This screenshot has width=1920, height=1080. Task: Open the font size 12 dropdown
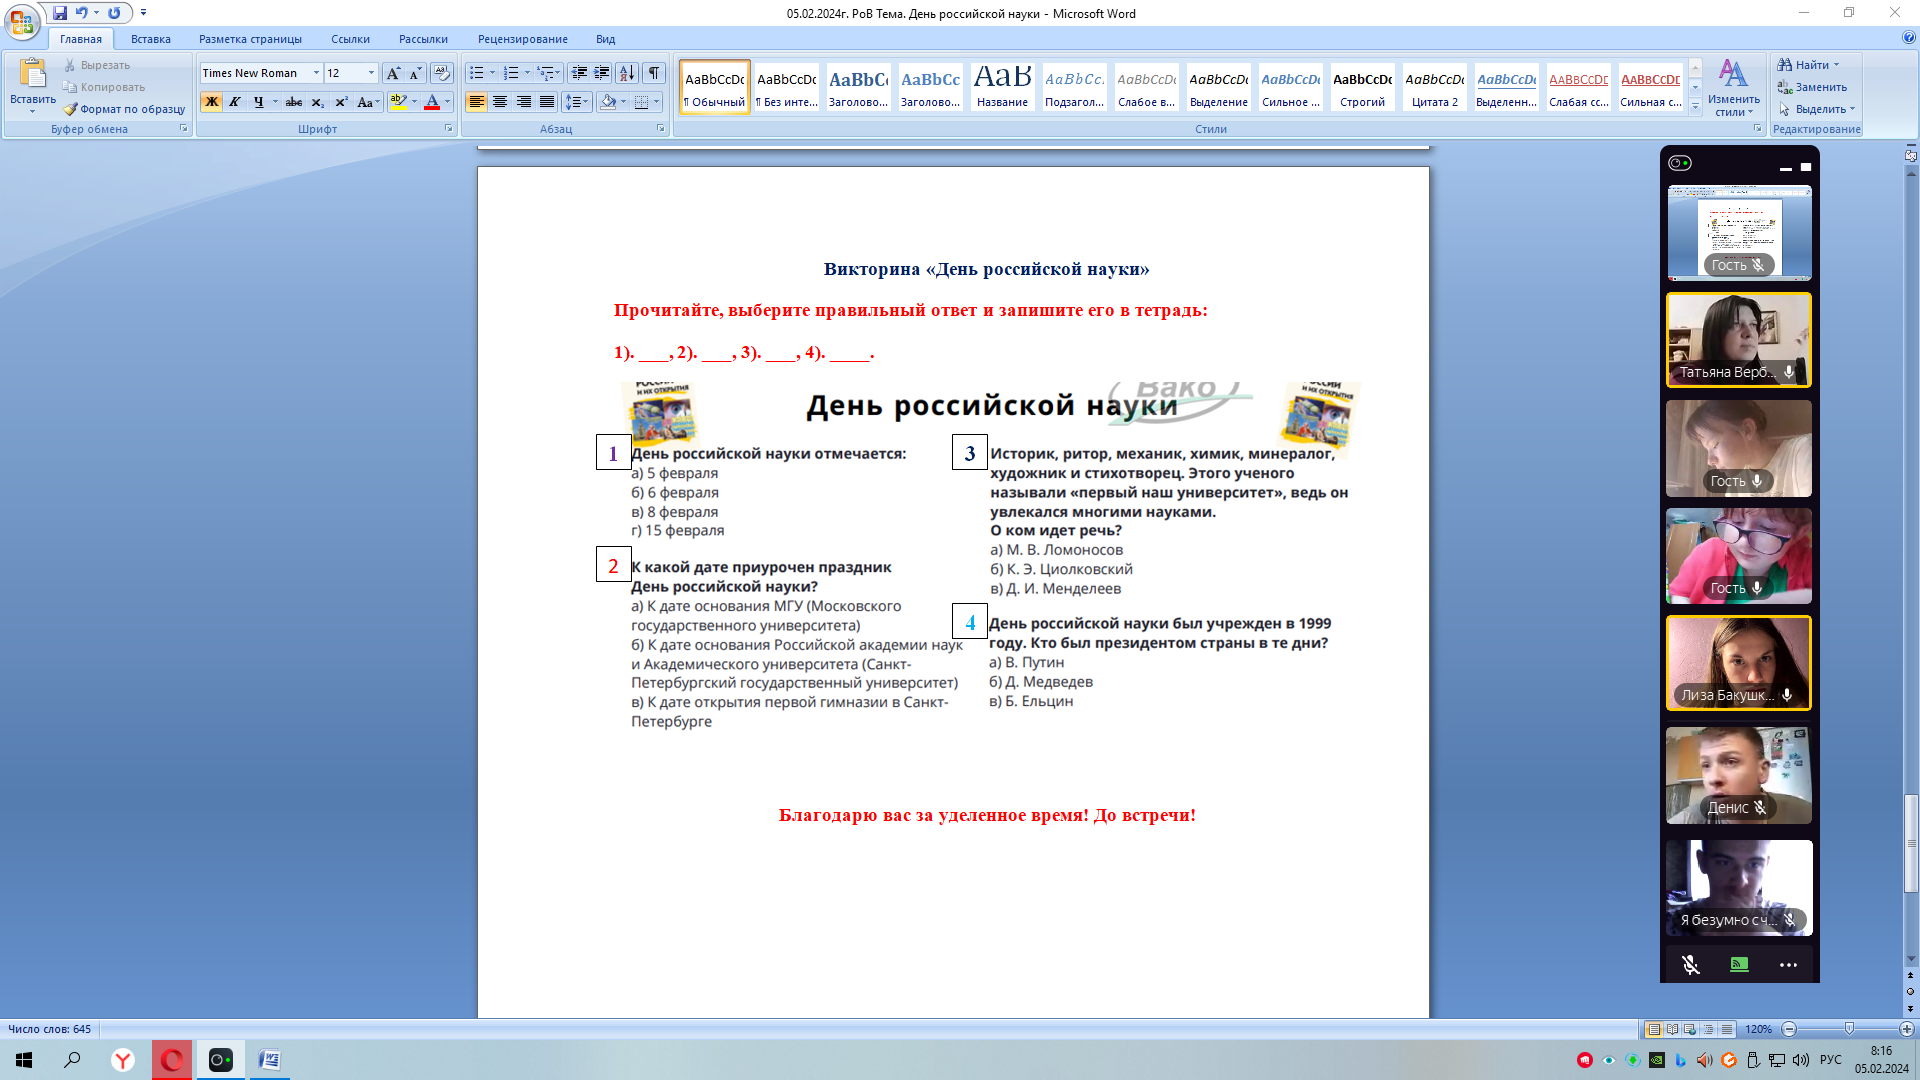point(371,73)
